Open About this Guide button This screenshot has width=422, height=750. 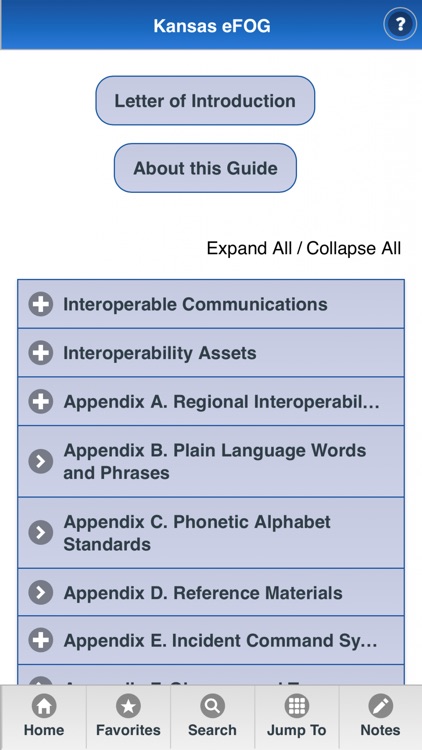(x=205, y=168)
